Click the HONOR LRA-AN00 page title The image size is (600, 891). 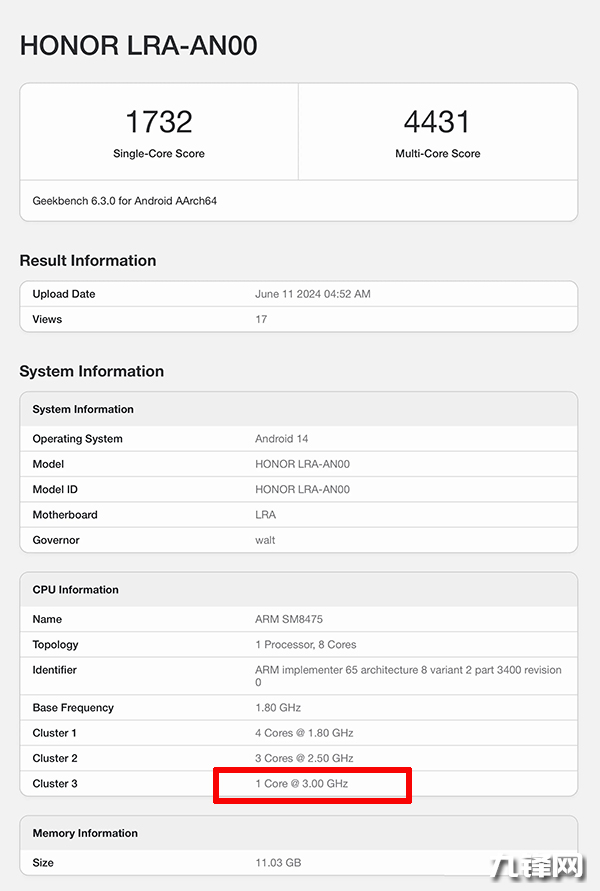point(139,45)
